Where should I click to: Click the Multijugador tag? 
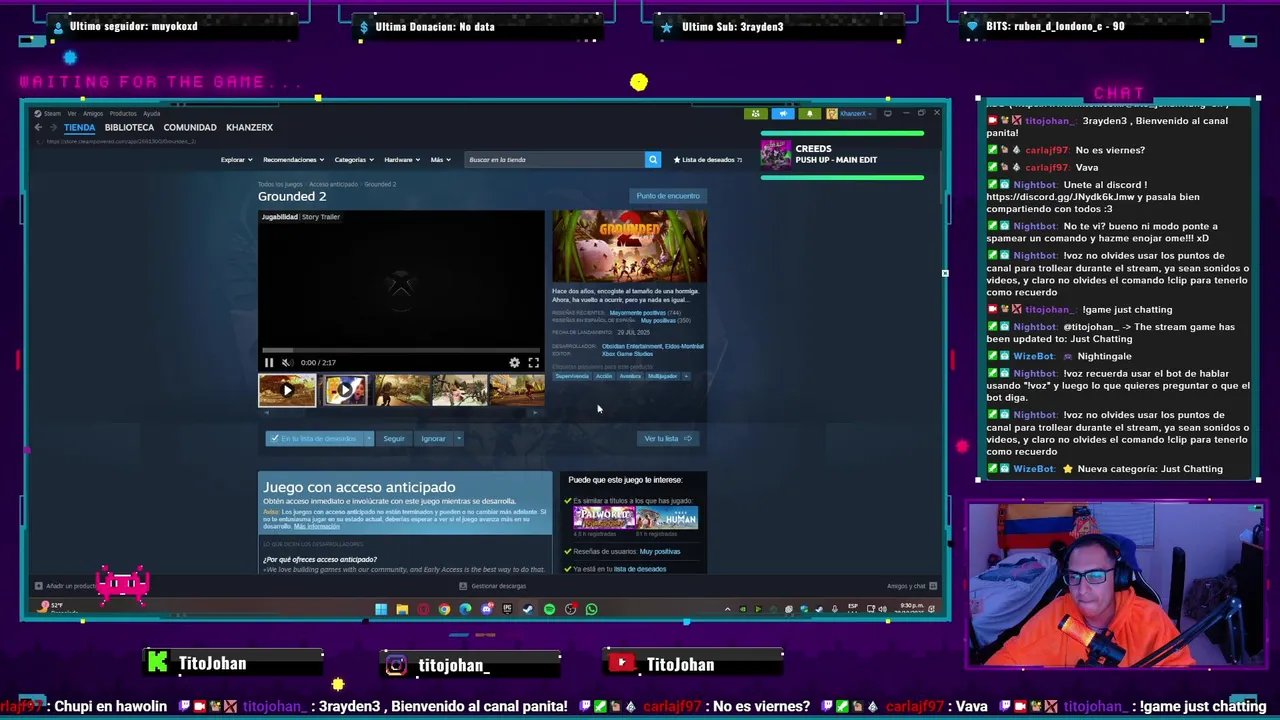662,376
